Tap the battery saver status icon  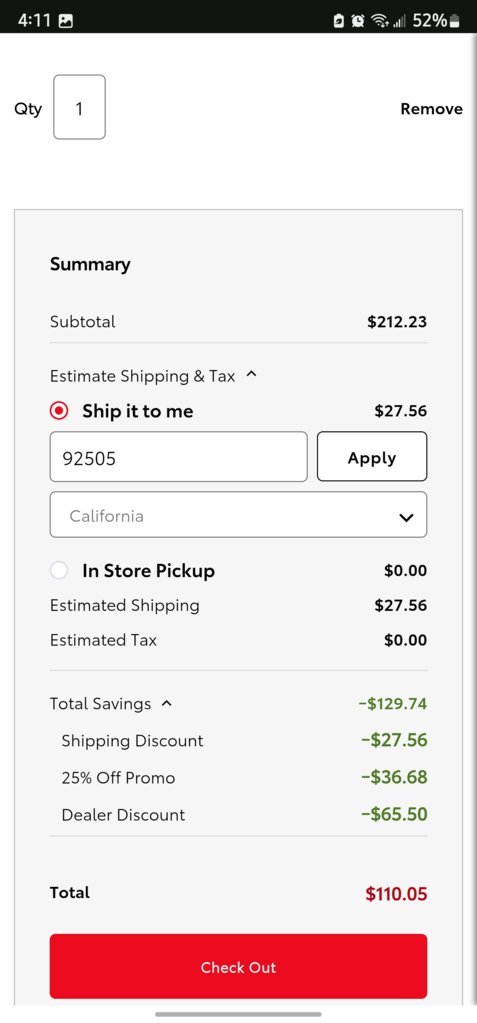[x=339, y=21]
